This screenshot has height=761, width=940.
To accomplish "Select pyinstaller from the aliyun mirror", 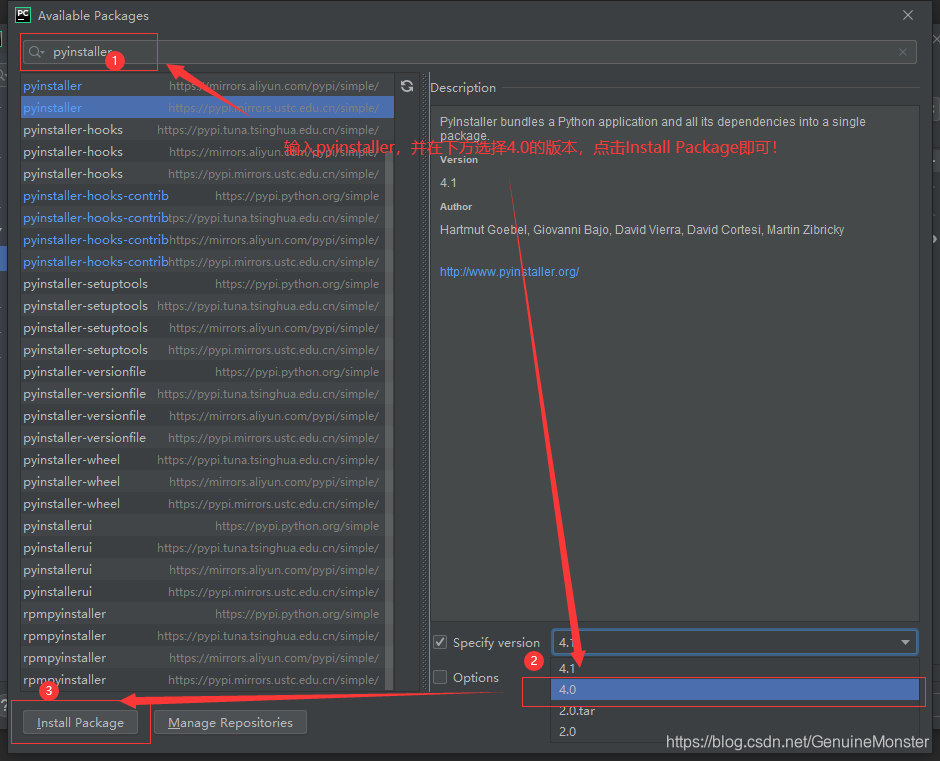I will [x=207, y=86].
